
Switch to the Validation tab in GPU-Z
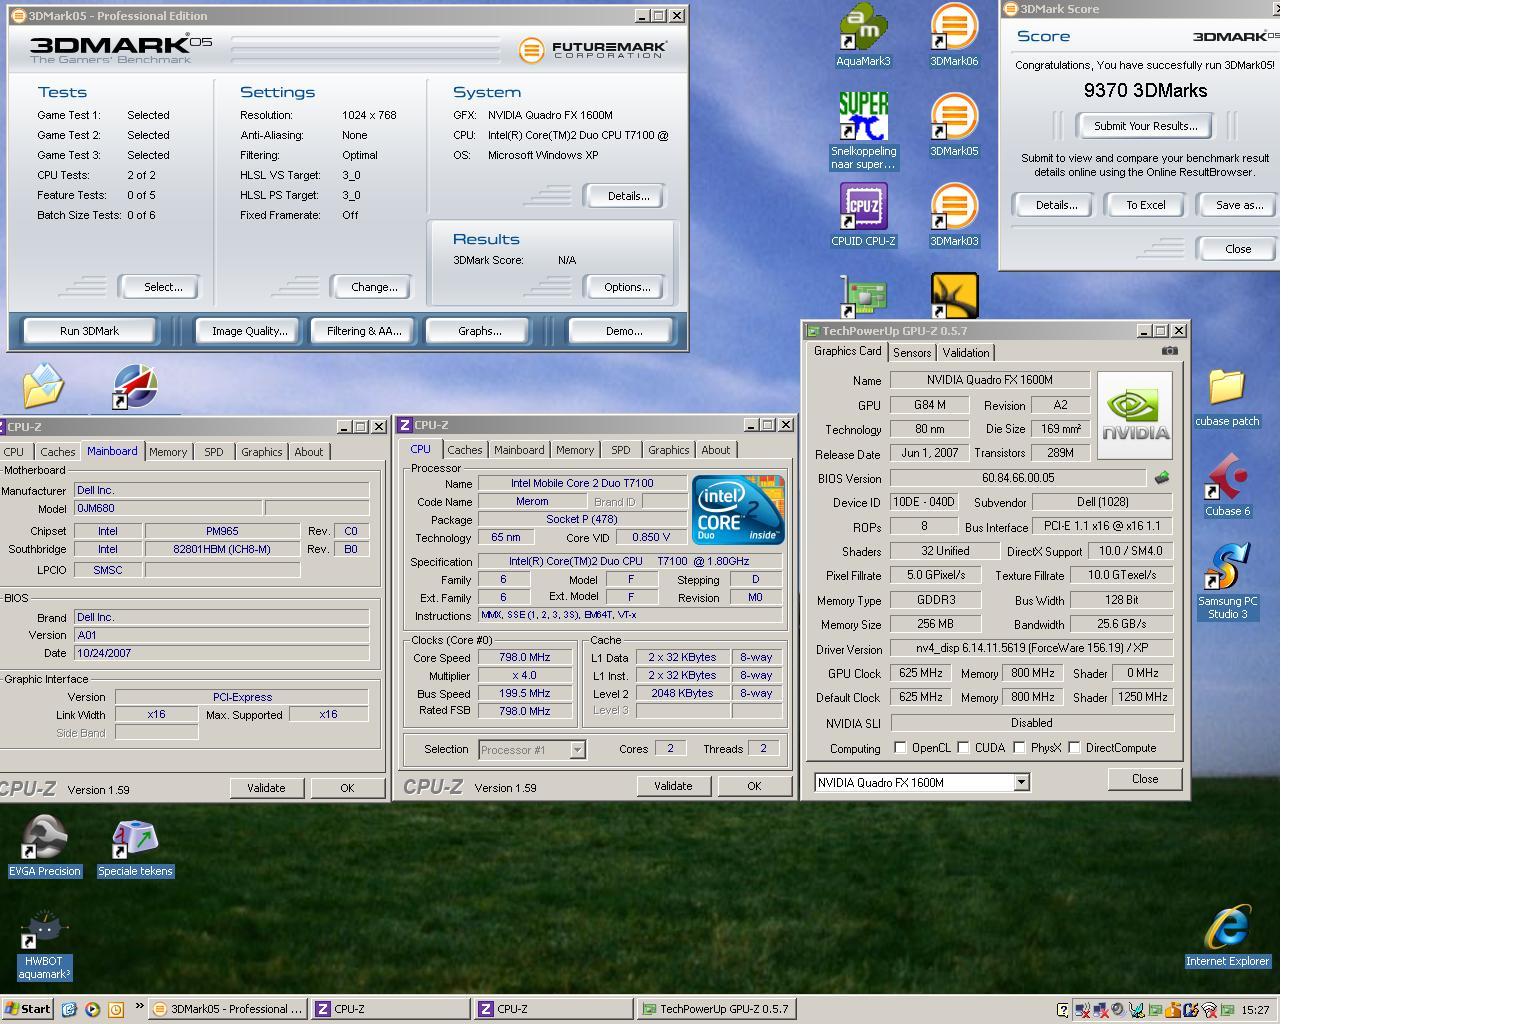pyautogui.click(x=966, y=353)
